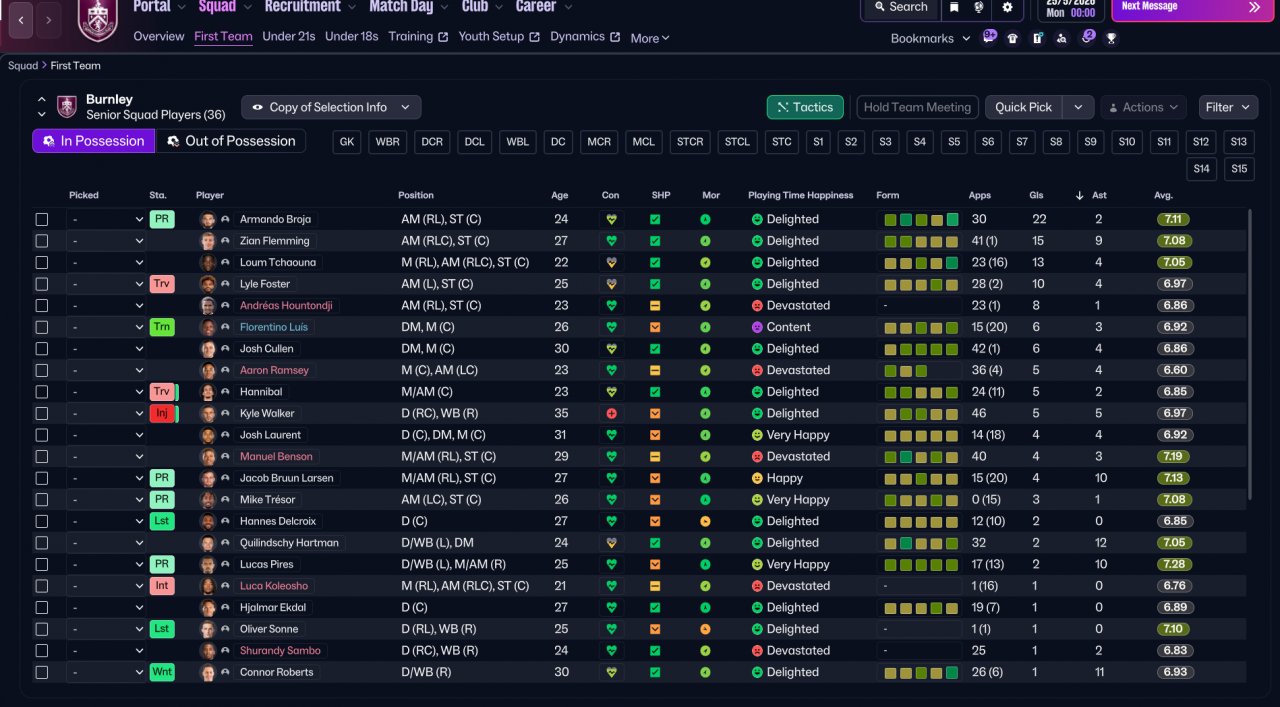Viewport: 1280px width, 707px height.
Task: Click the Hold Team Meeting button
Action: [917, 107]
